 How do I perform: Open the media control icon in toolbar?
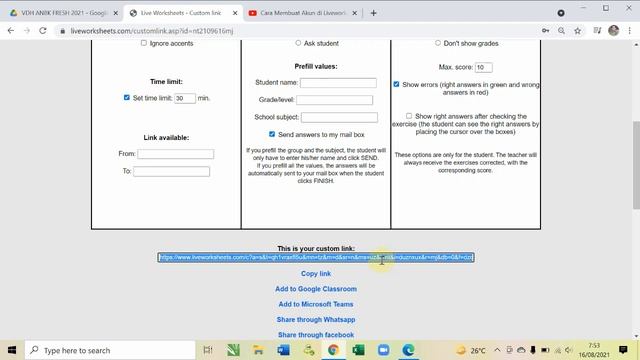[597, 31]
